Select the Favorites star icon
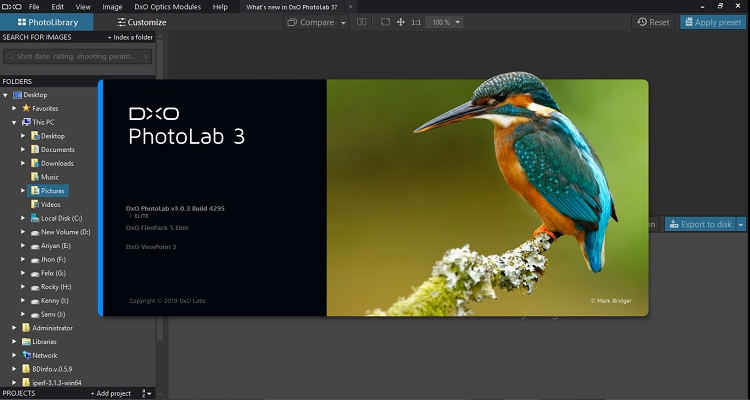The height and width of the screenshot is (400, 750). point(26,108)
